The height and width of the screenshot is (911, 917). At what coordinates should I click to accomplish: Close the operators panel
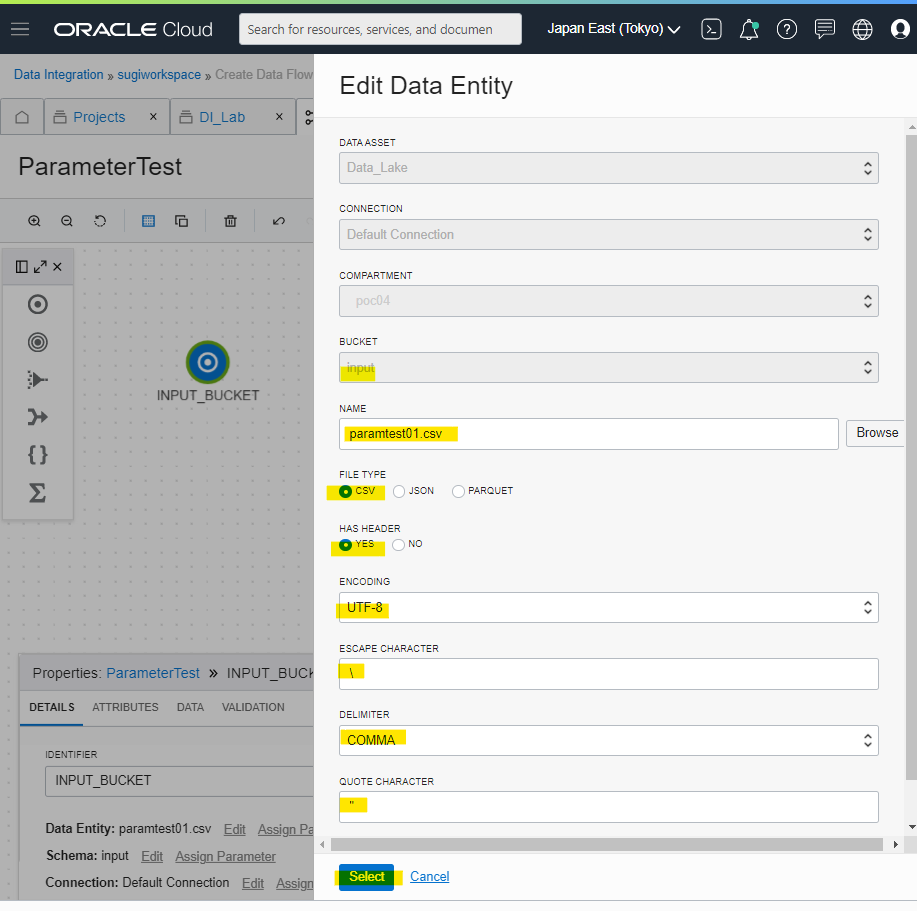(57, 267)
